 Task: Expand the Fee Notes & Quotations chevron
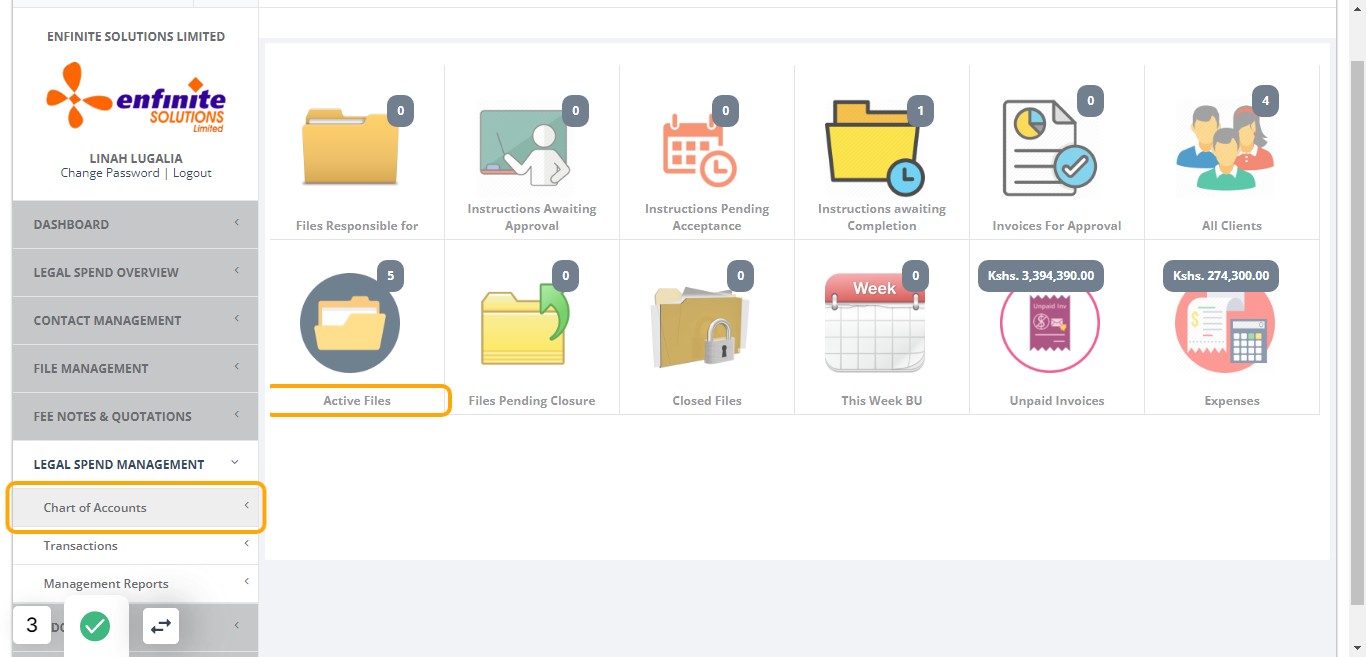point(237,415)
